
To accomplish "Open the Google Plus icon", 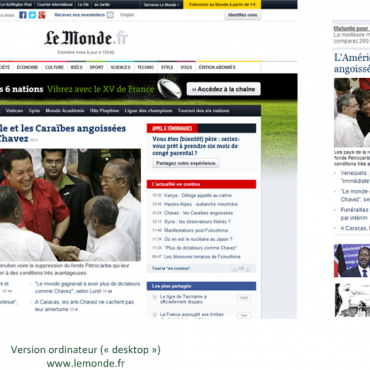I will click(42, 15).
